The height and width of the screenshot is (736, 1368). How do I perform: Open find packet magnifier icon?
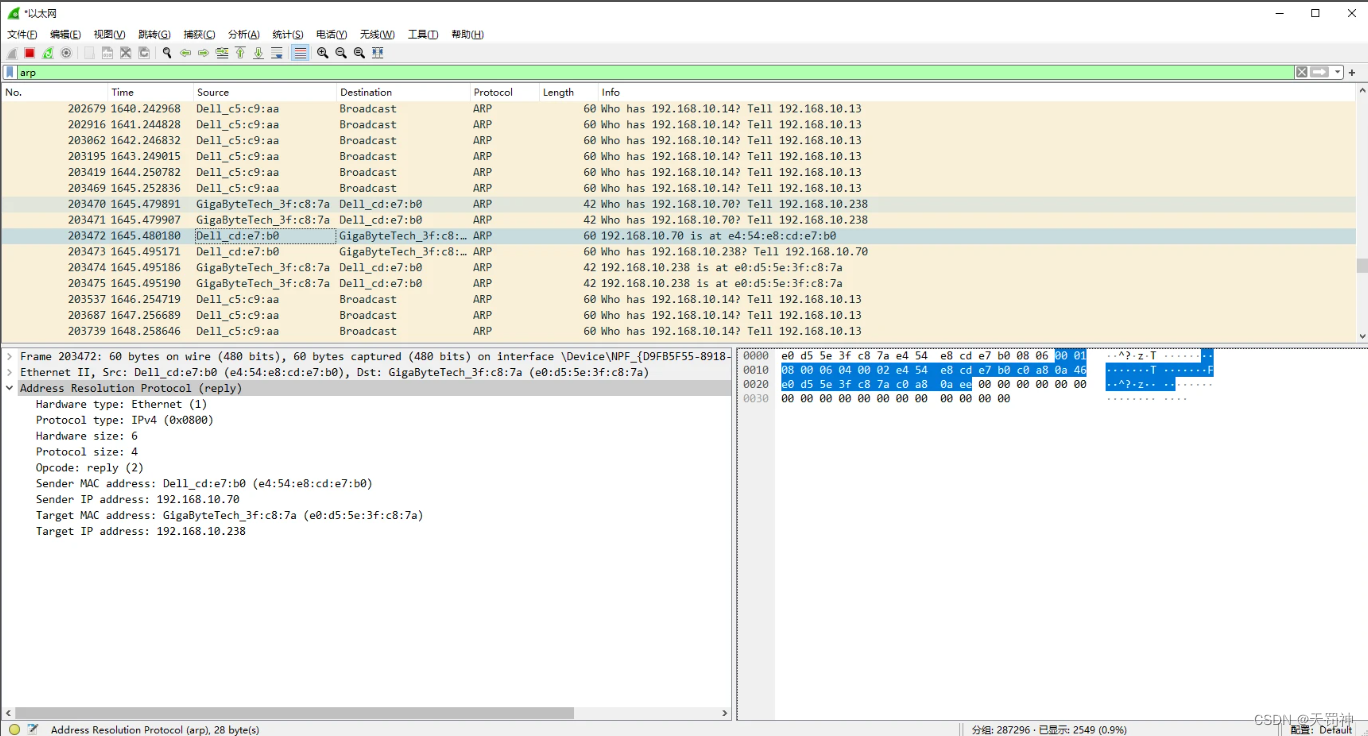(167, 53)
